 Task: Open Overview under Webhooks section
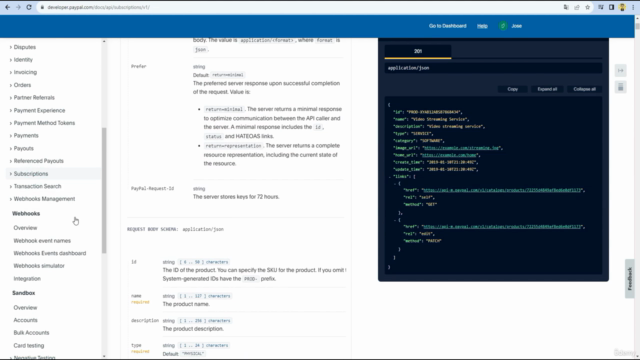[x=25, y=228]
